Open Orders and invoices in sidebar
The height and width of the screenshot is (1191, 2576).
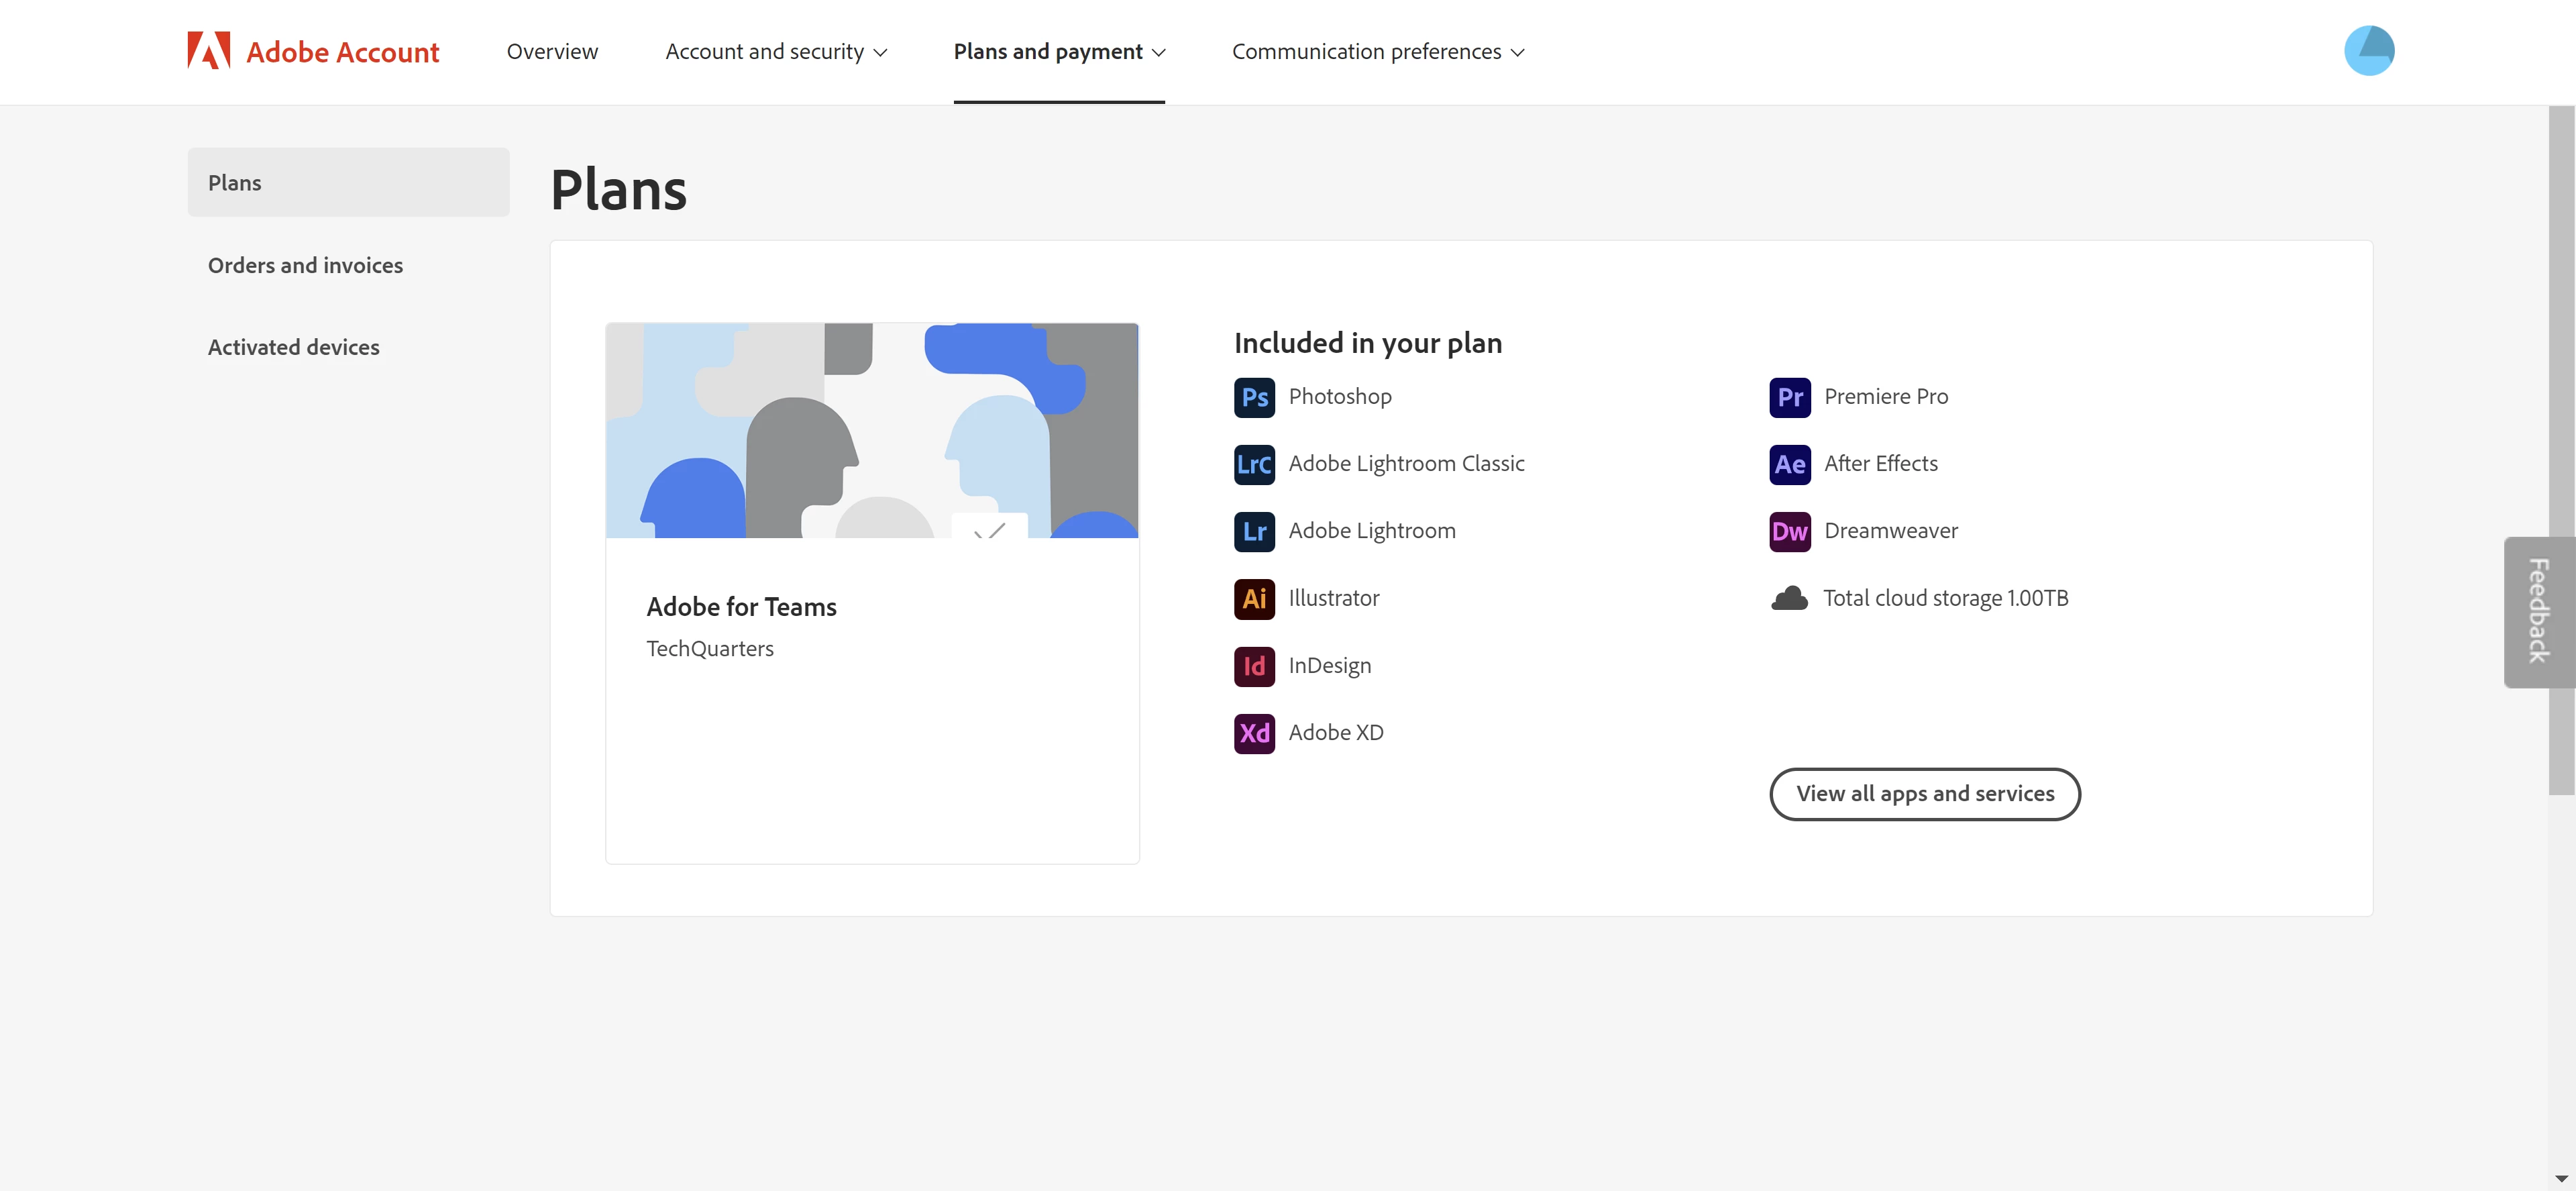(x=305, y=265)
